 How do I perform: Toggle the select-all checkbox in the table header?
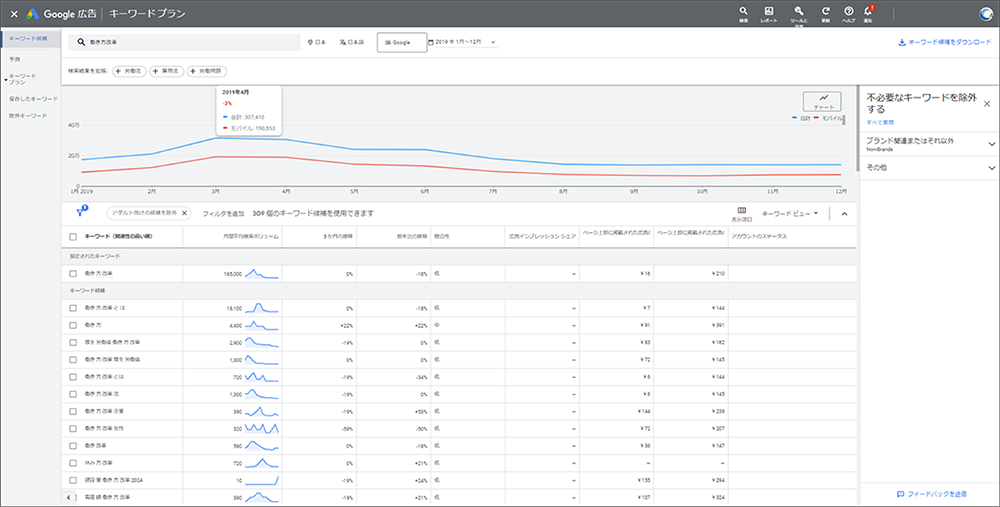[73, 237]
